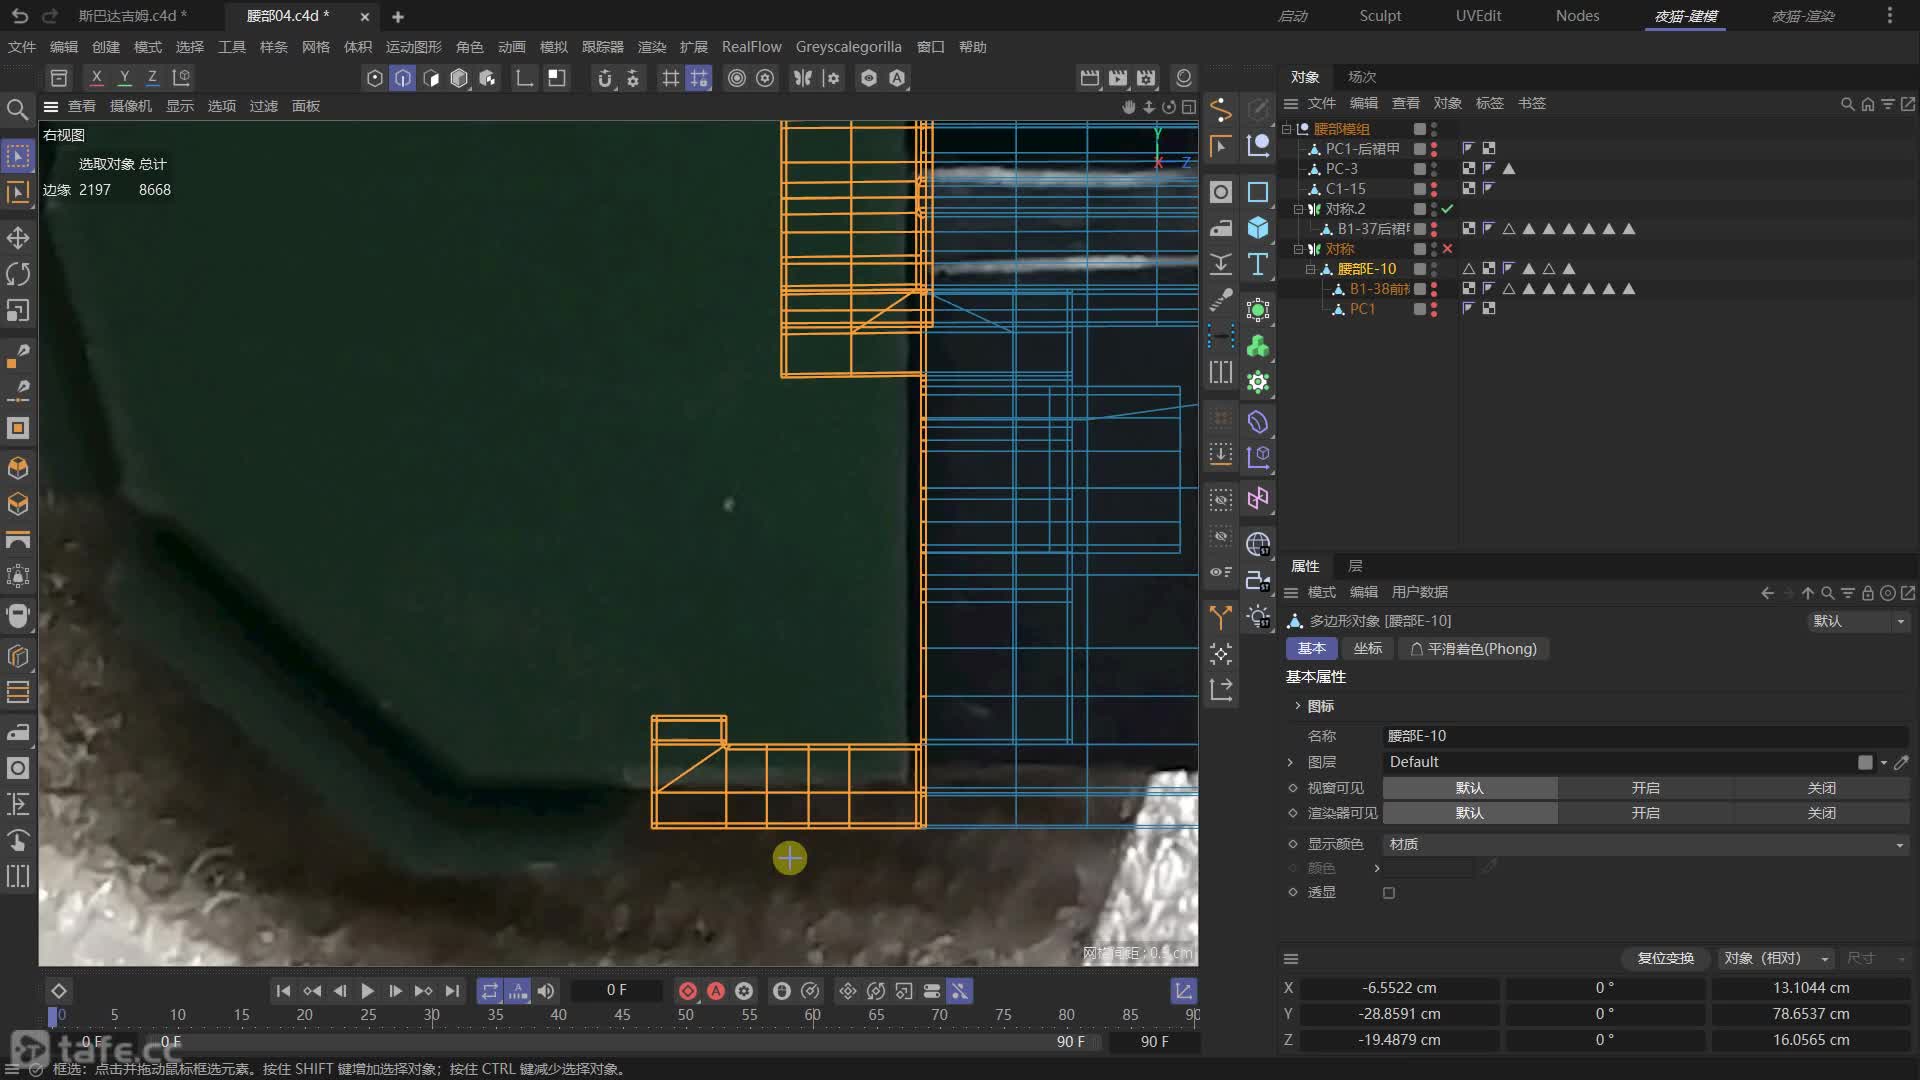Image resolution: width=1920 pixels, height=1080 pixels.
Task: Add a Text spline object
Action: click(x=1258, y=264)
